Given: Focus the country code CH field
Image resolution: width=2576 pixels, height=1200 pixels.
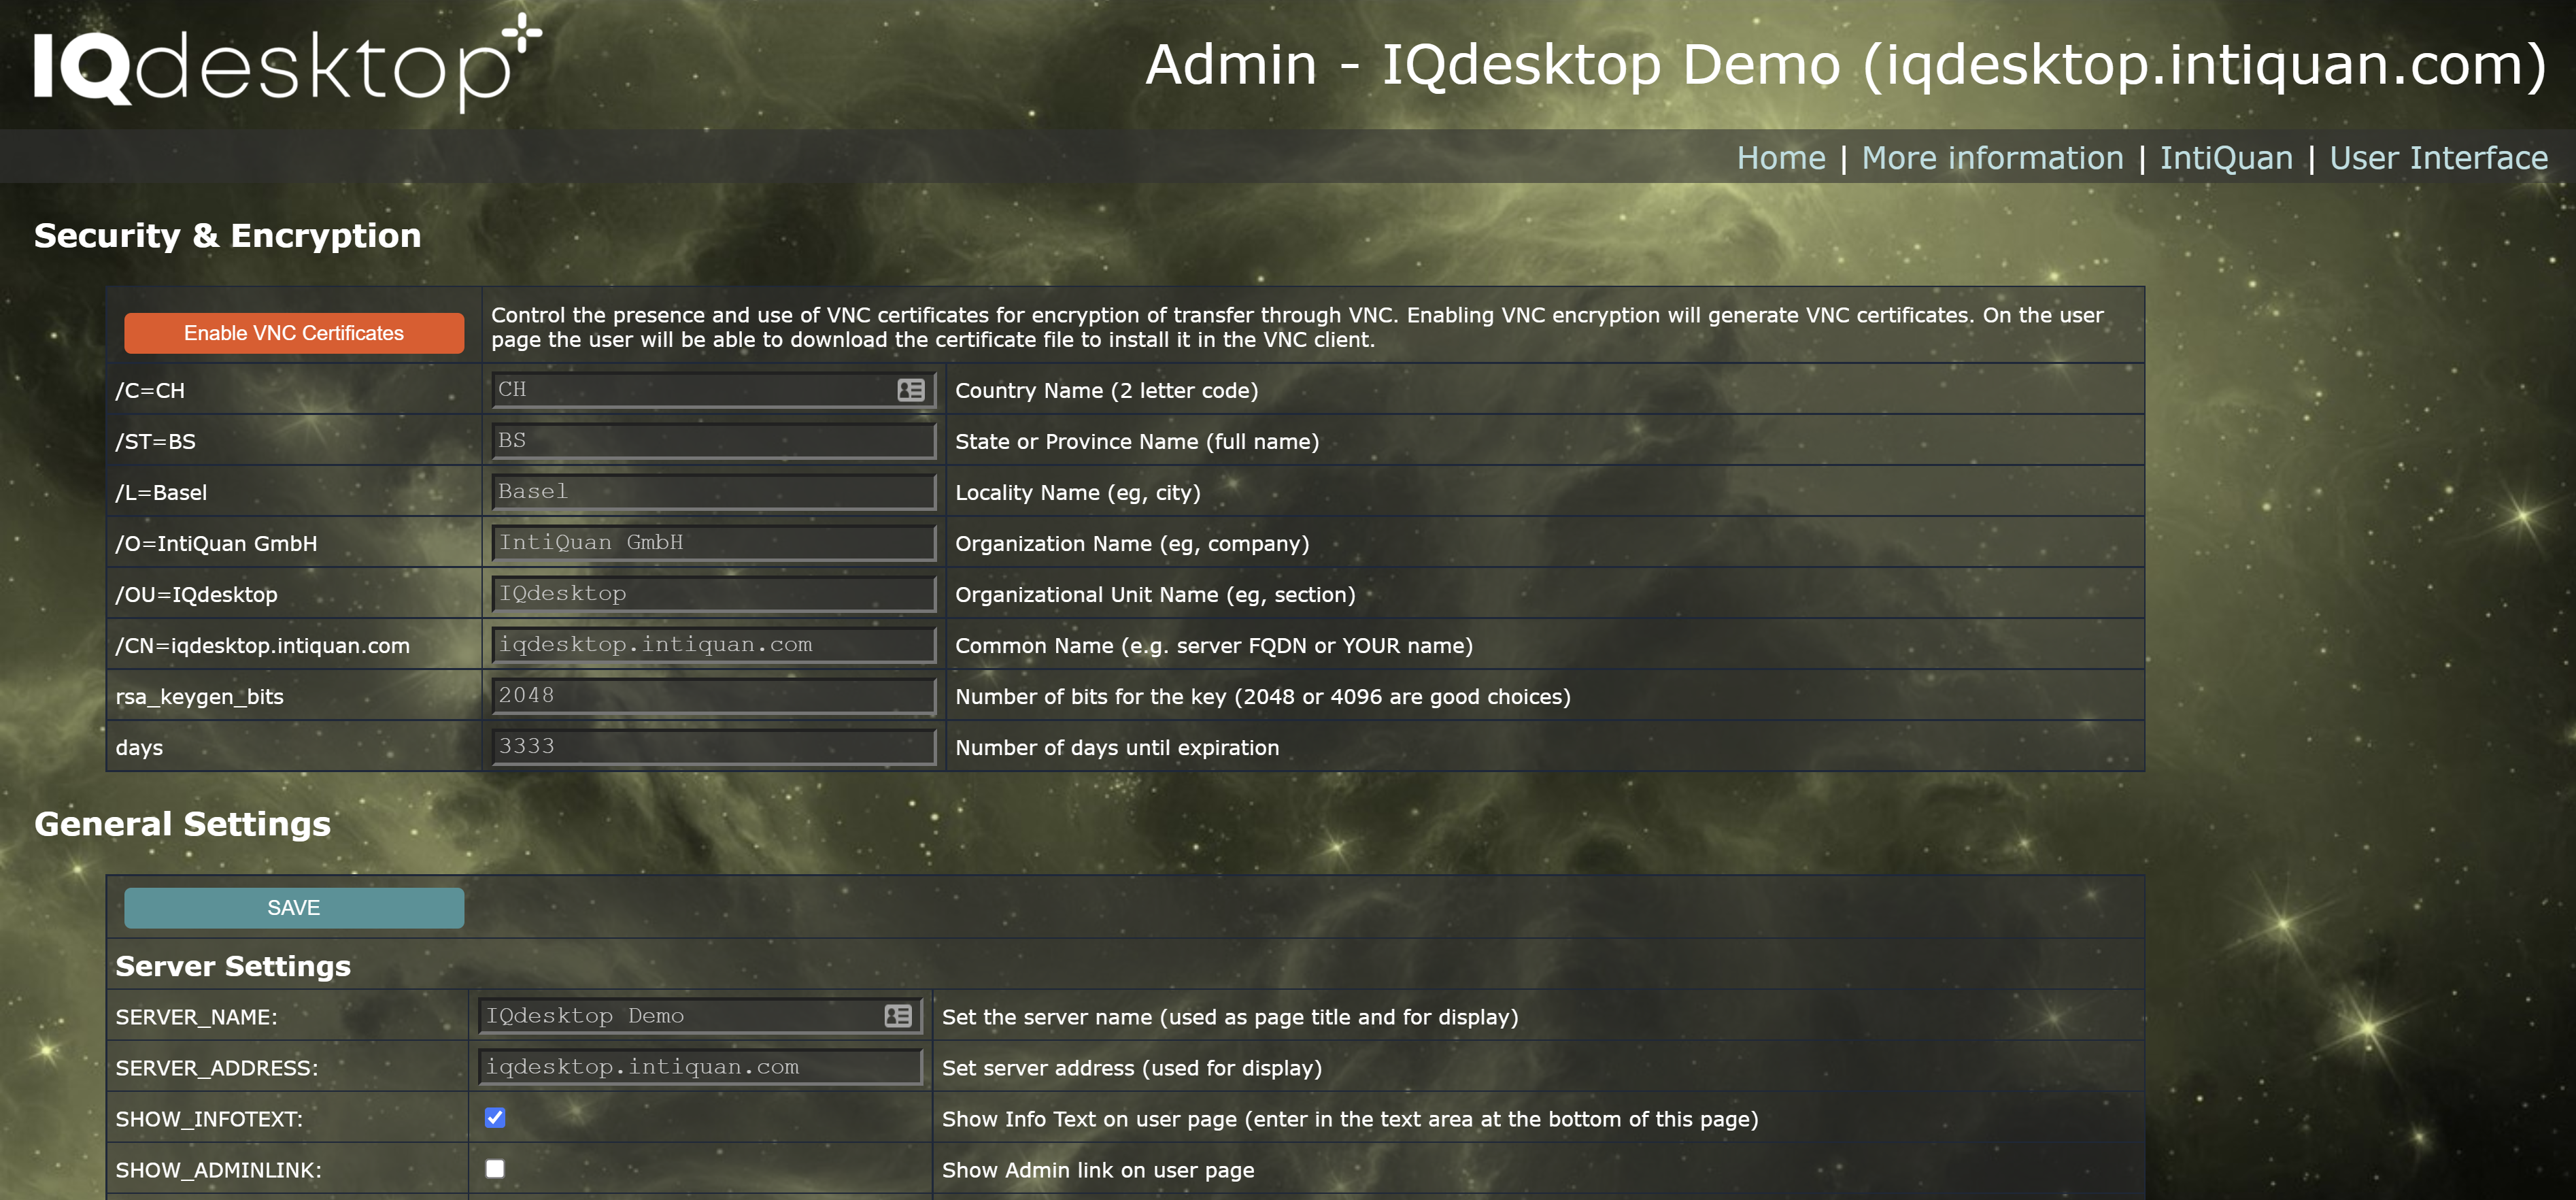Looking at the screenshot, I should click(713, 390).
